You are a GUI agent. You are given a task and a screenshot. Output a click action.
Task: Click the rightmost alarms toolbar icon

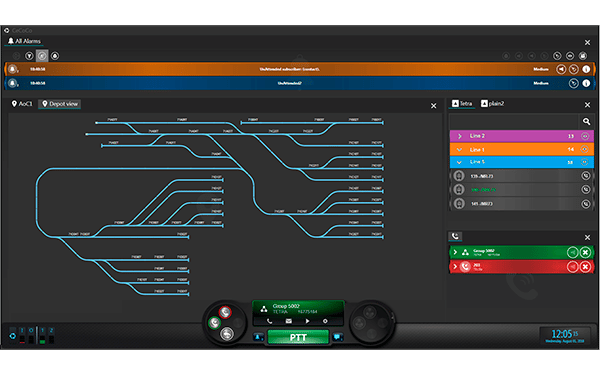(x=583, y=56)
